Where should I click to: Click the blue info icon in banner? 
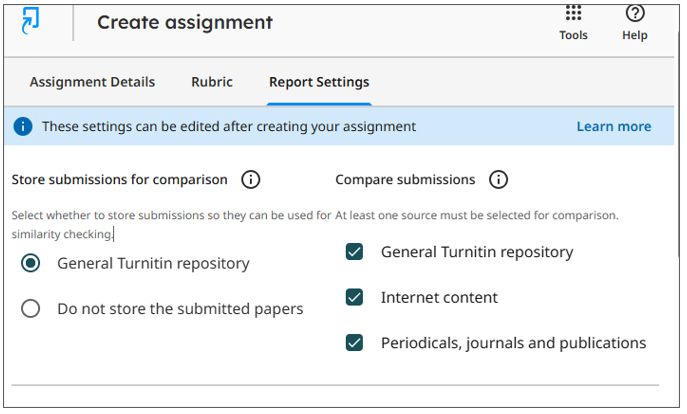tap(23, 127)
